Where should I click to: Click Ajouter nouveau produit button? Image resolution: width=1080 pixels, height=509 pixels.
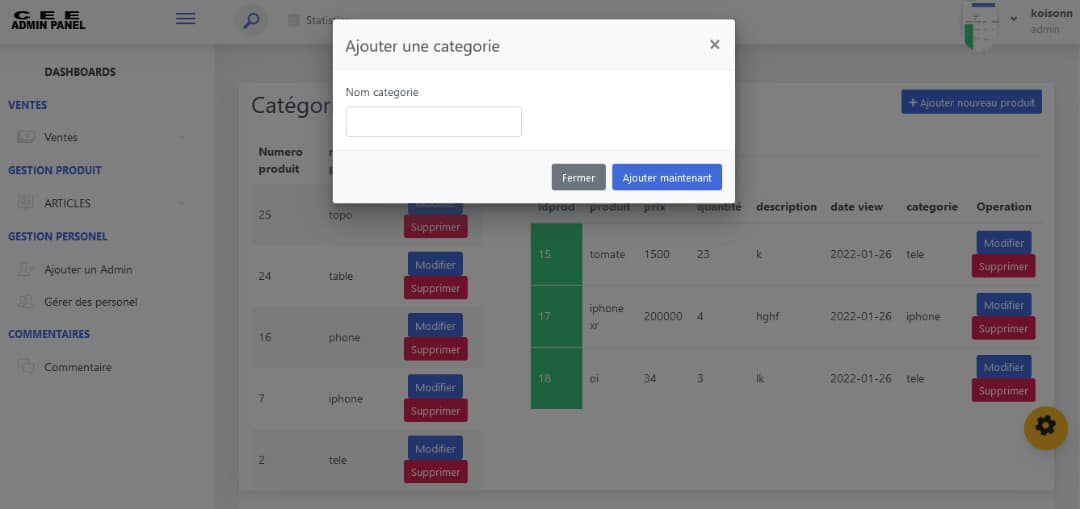pyautogui.click(x=971, y=102)
